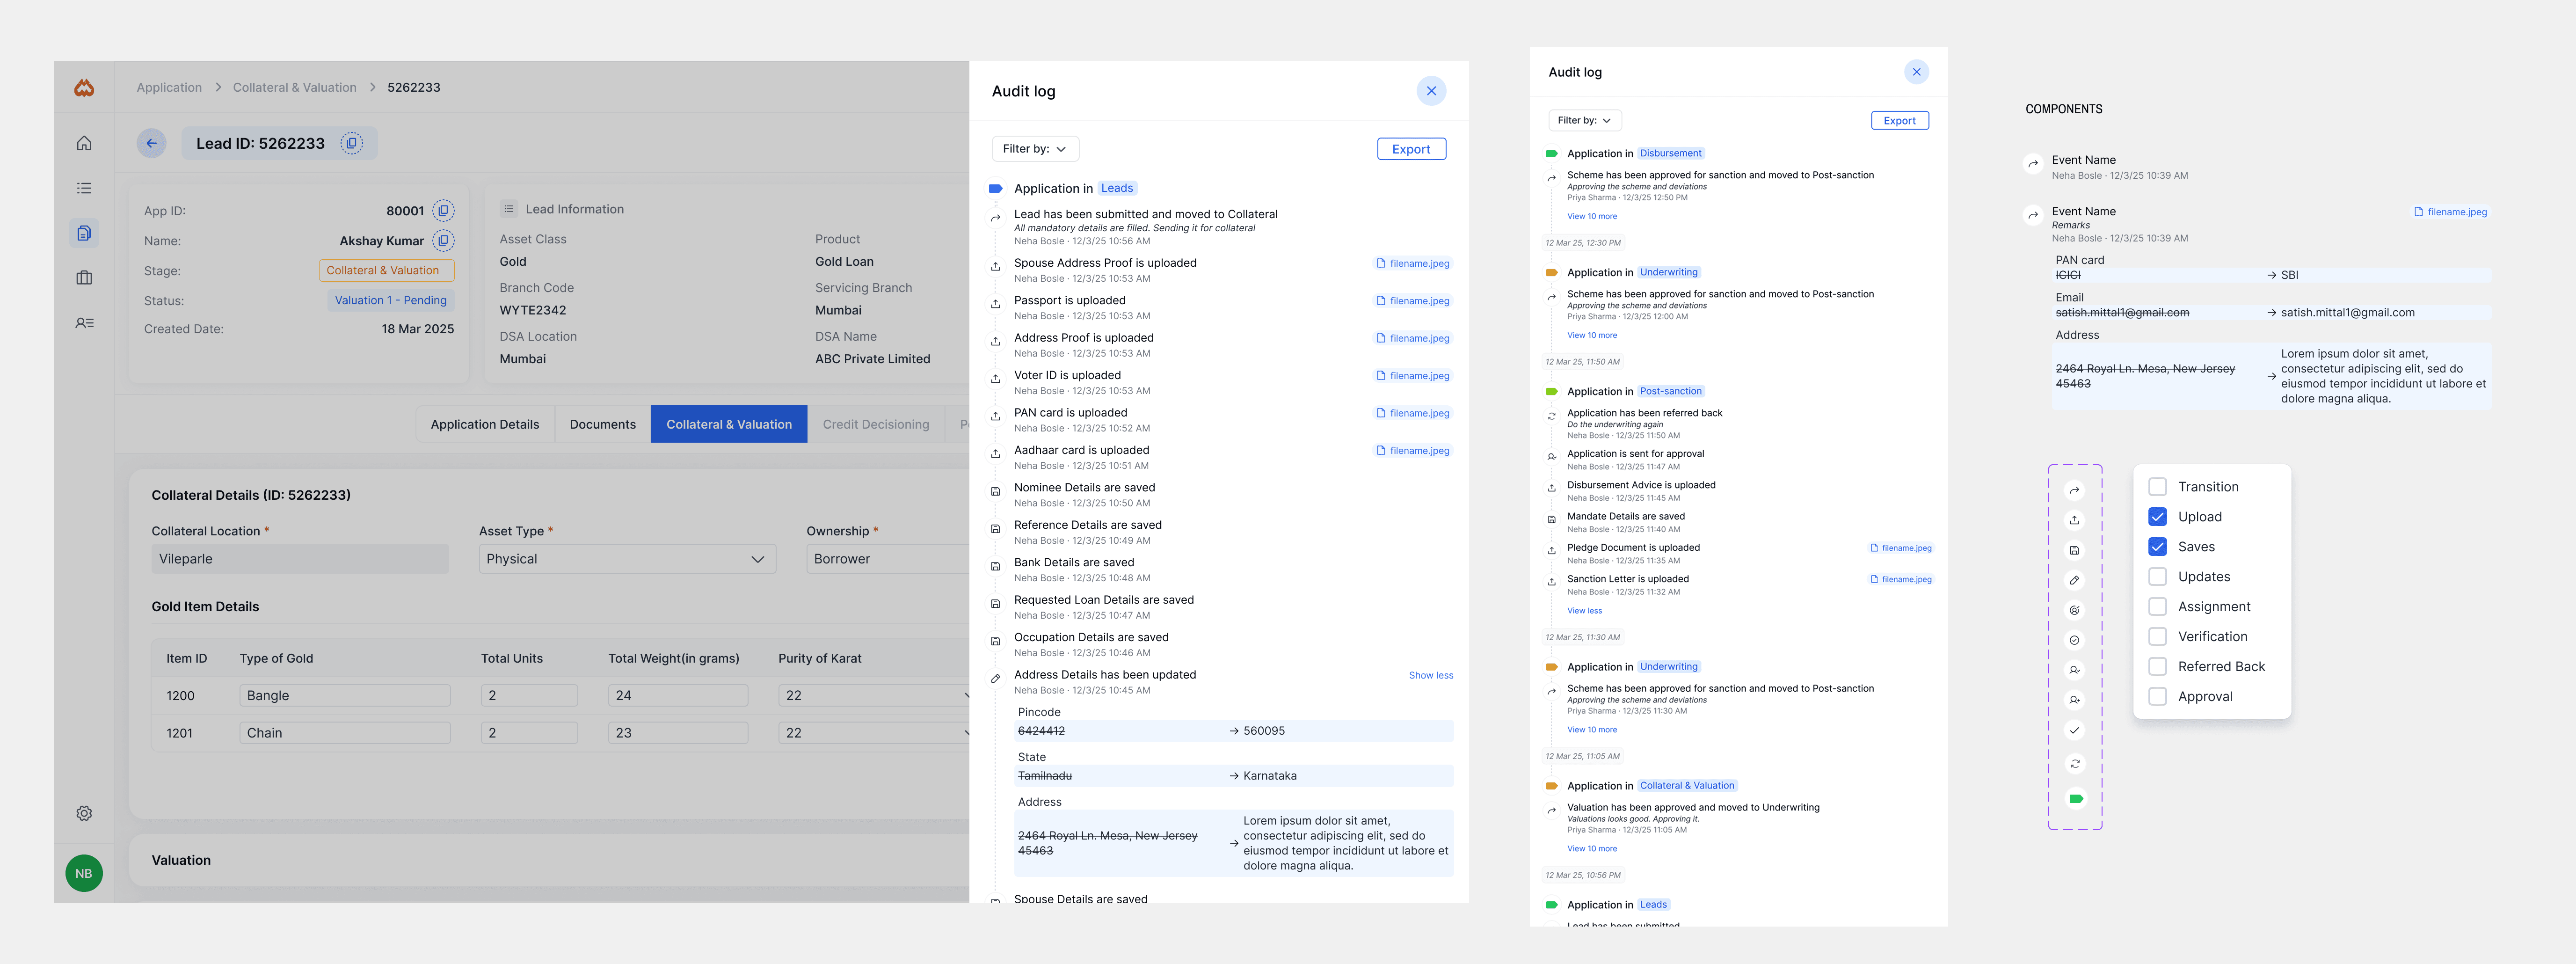Copy the Lead ID 5262233
The image size is (2576, 964).
352,143
